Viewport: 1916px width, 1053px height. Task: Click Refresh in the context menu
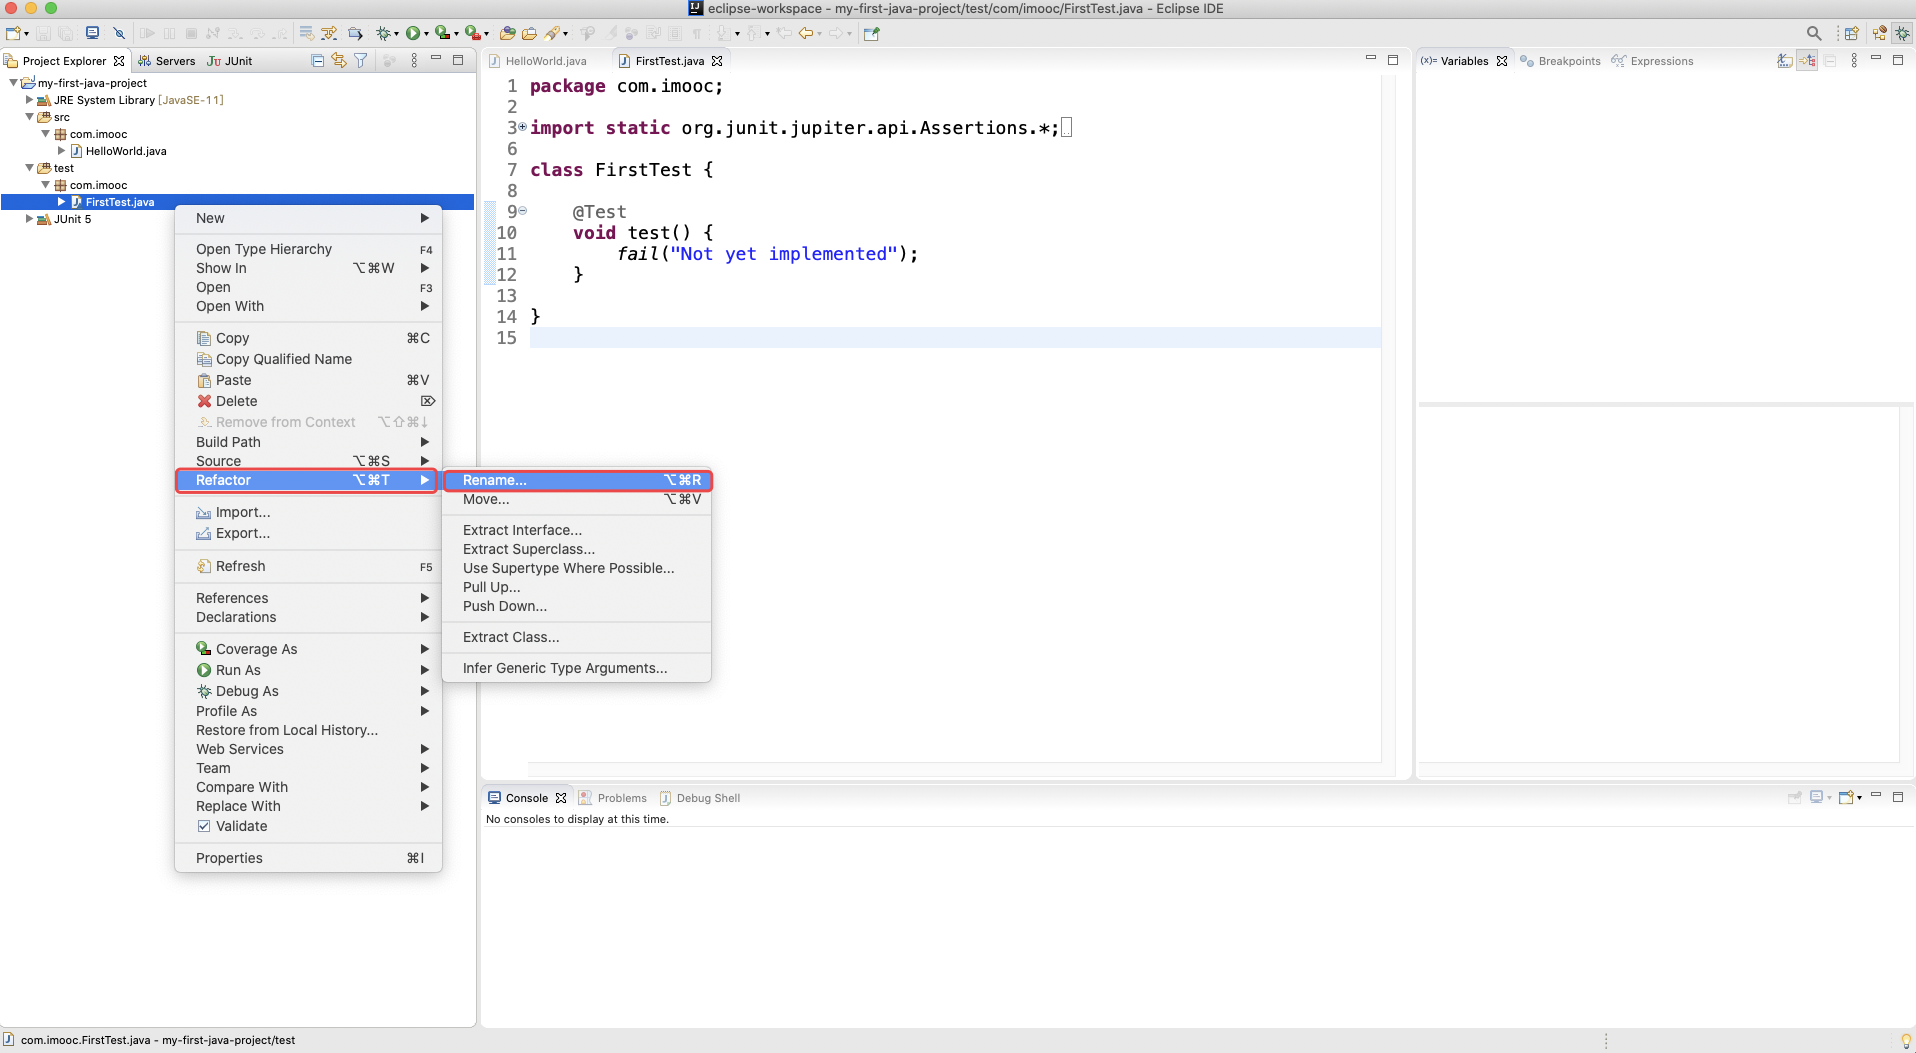pos(308,566)
